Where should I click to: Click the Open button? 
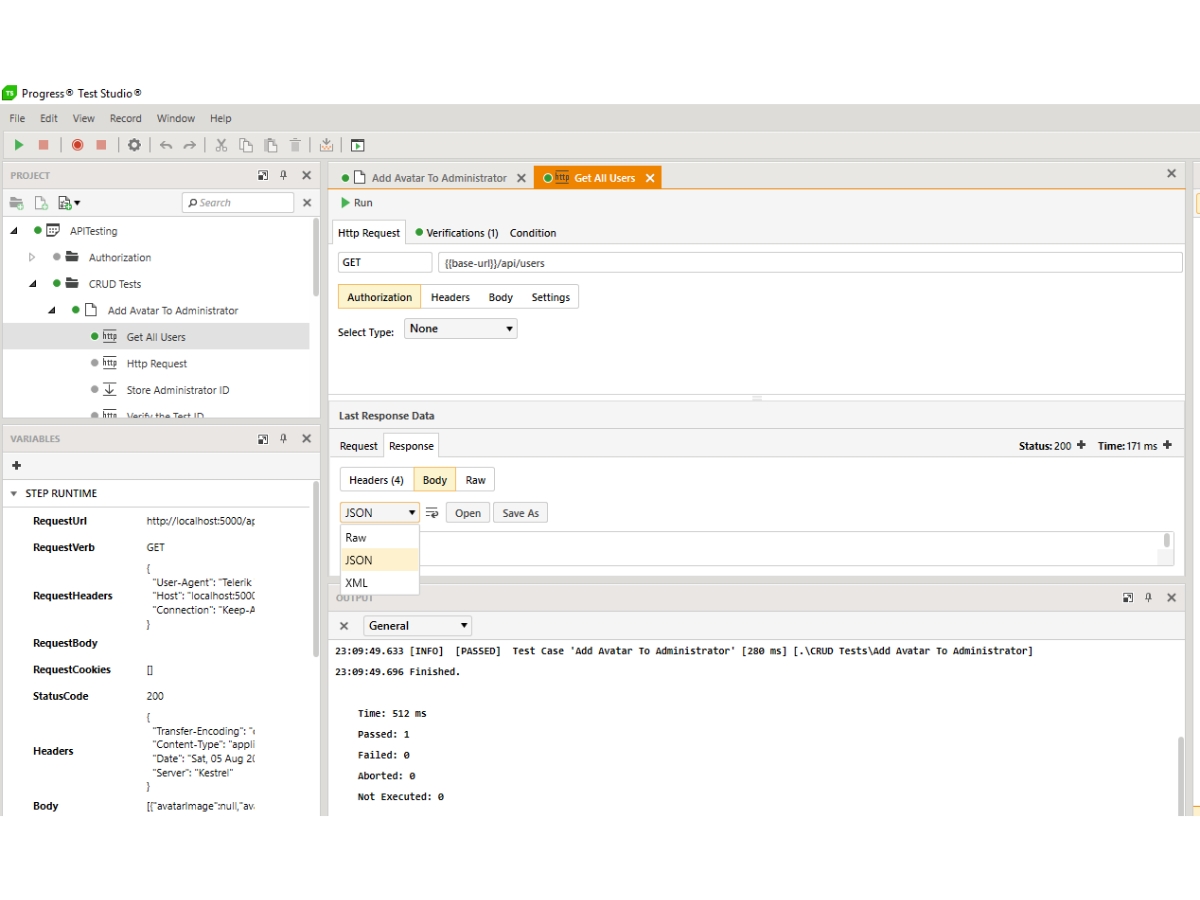[468, 513]
